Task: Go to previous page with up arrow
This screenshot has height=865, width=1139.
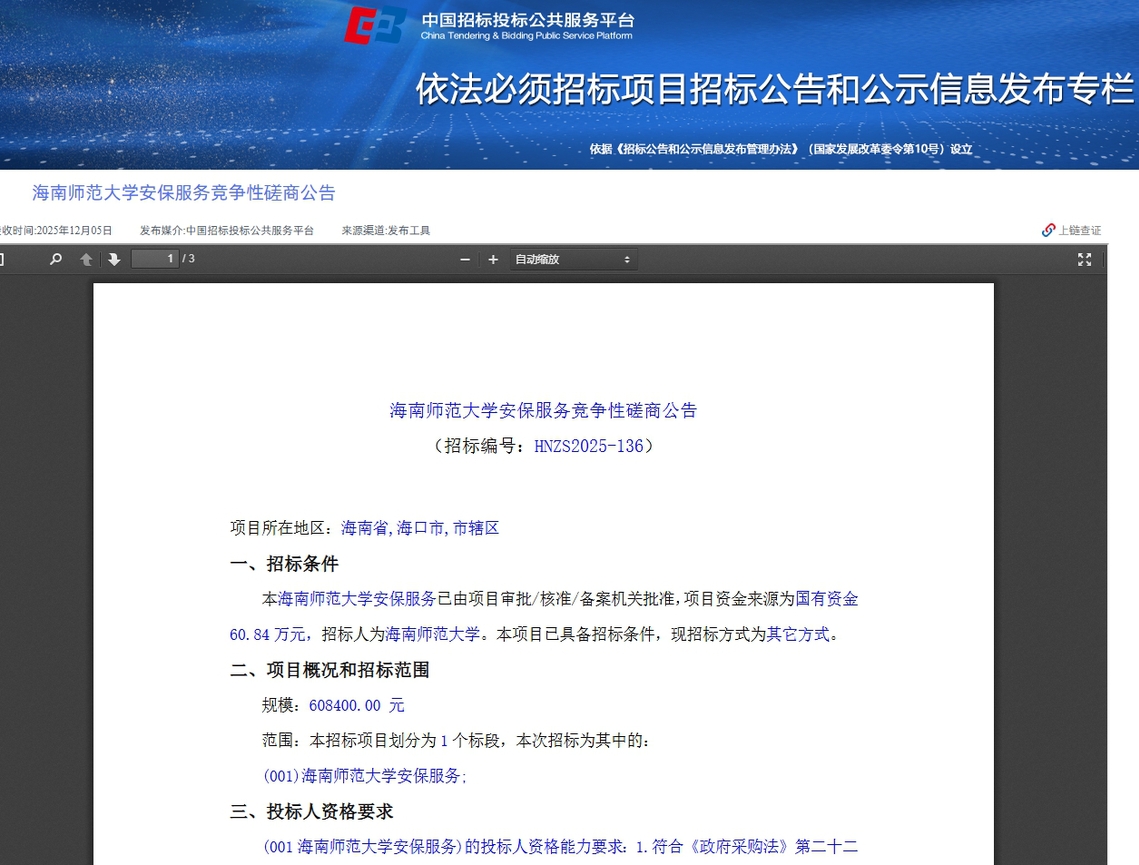Action: click(87, 259)
